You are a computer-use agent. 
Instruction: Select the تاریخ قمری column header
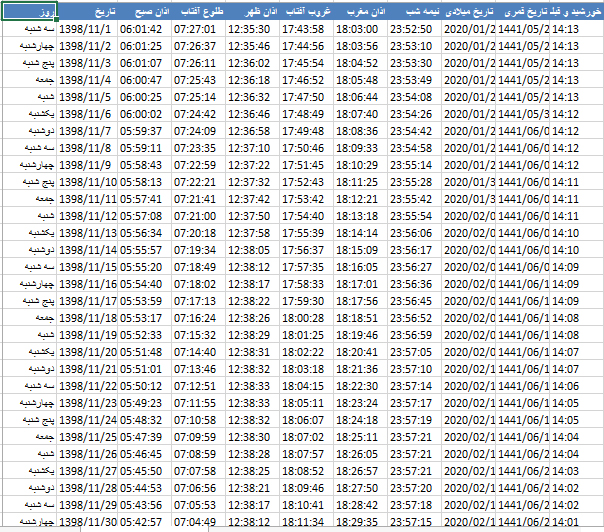click(x=522, y=11)
